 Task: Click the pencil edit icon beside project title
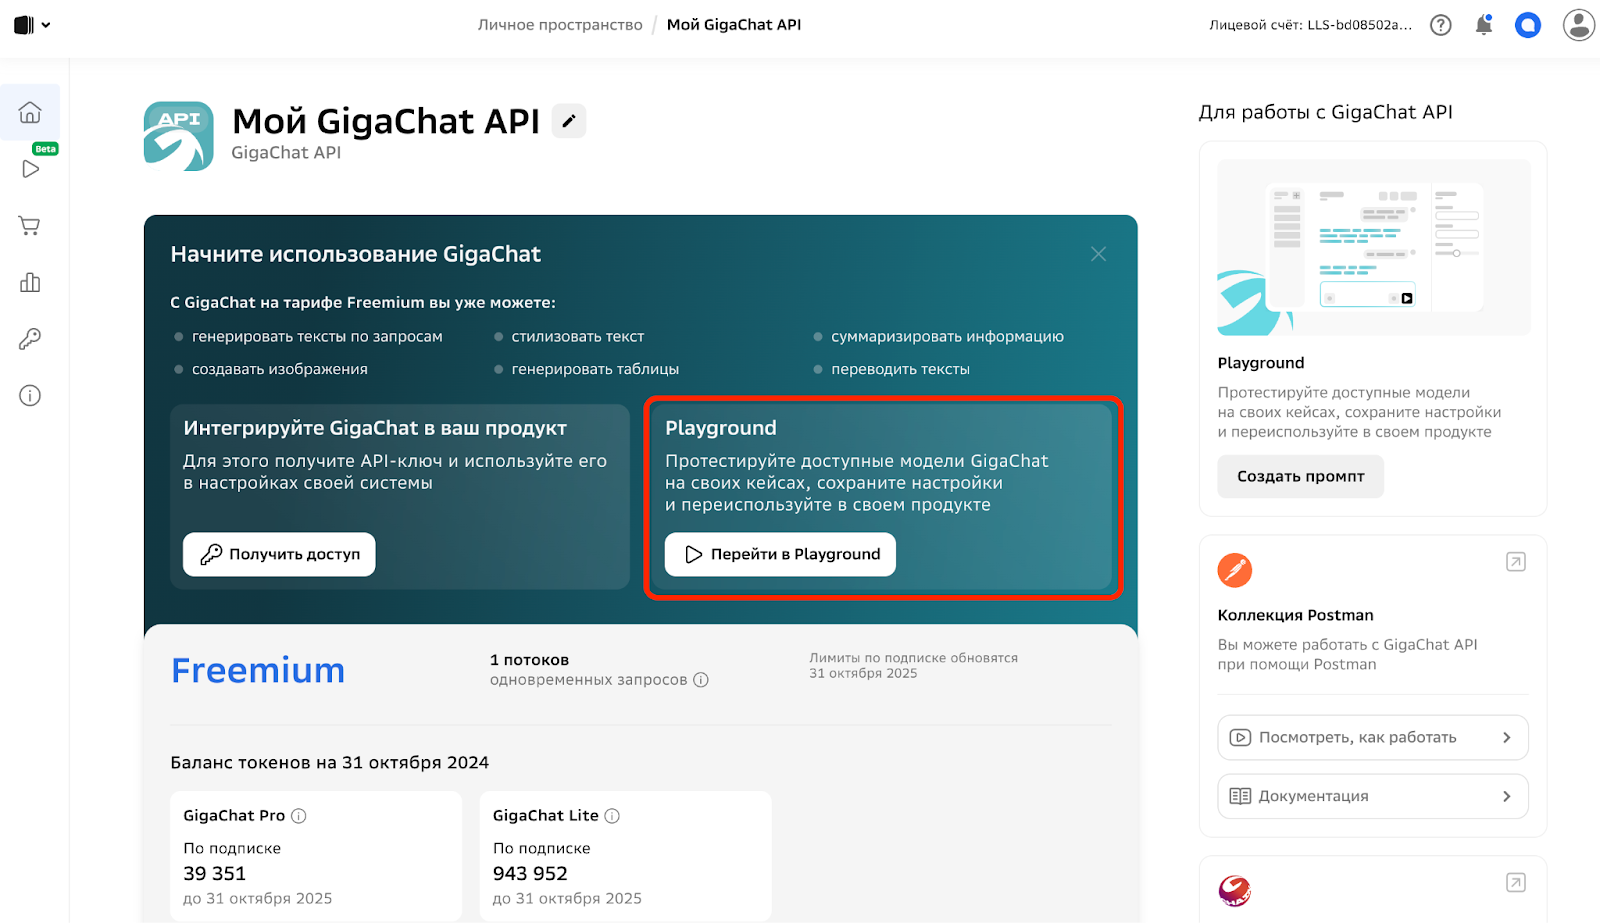[x=569, y=121]
